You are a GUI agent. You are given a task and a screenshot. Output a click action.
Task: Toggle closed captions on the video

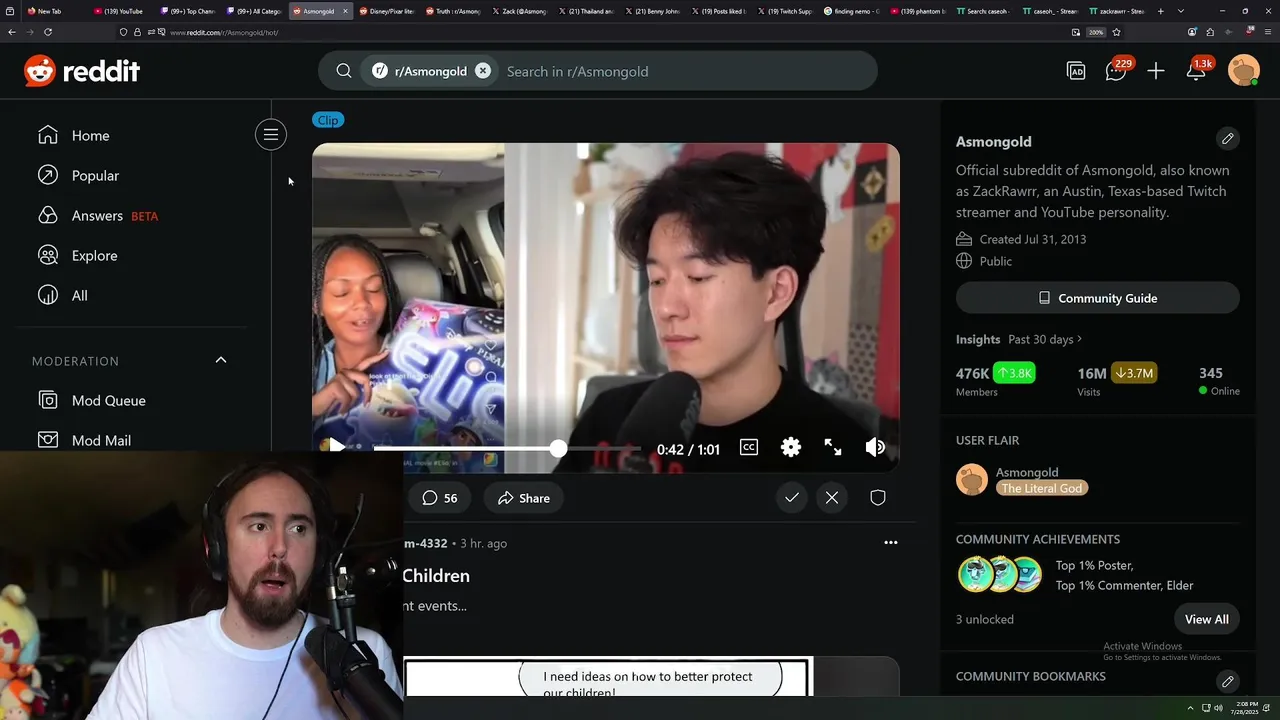pyautogui.click(x=749, y=447)
